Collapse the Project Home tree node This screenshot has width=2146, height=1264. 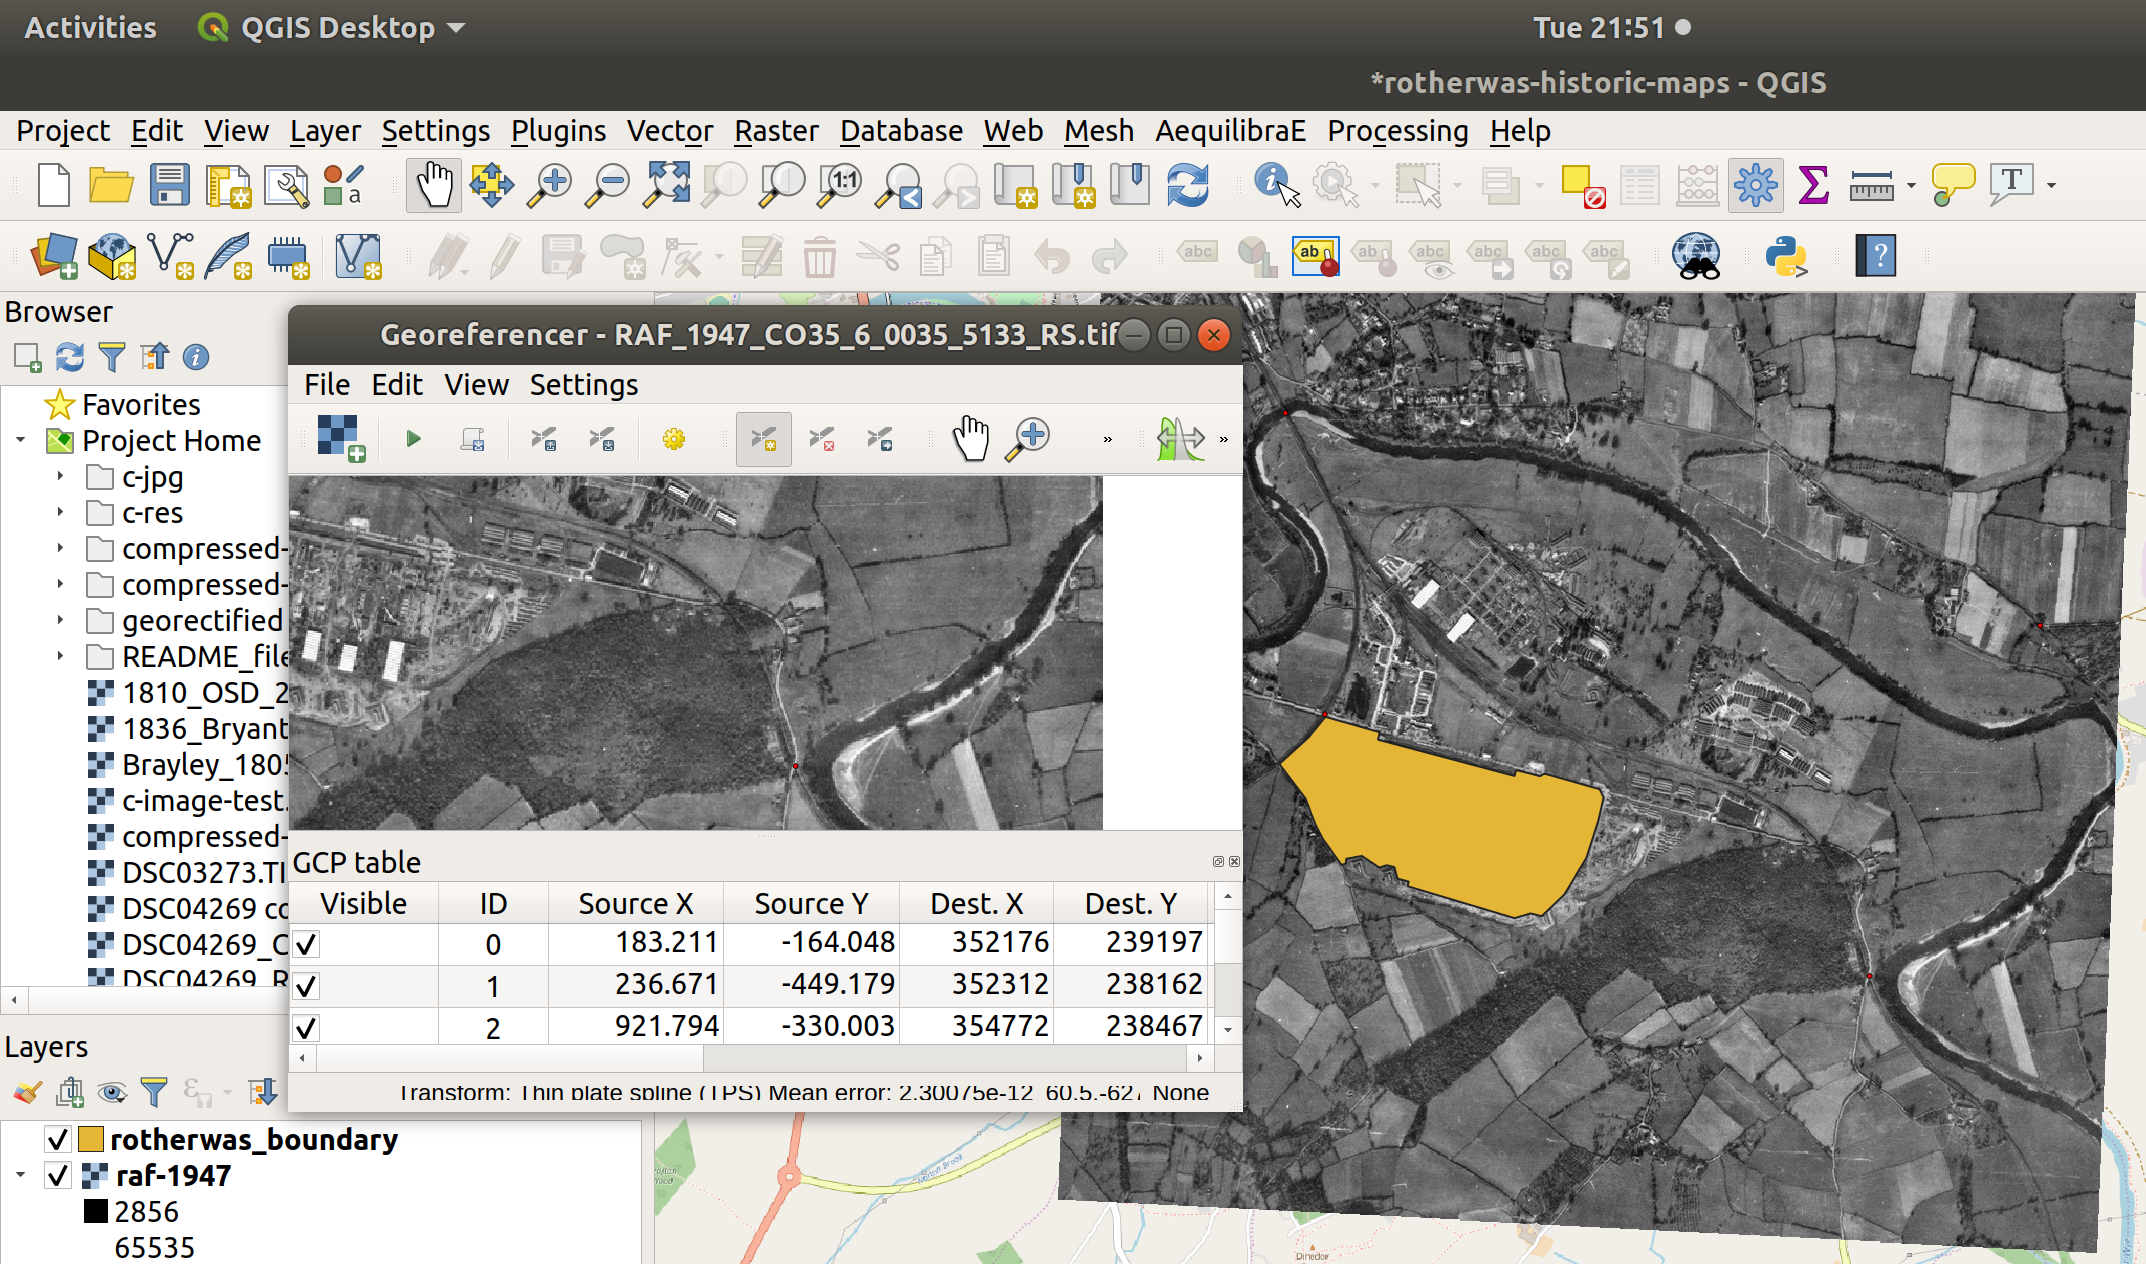pos(20,440)
